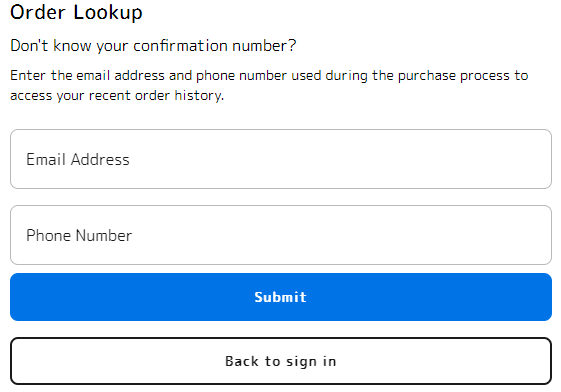The image size is (561, 392).
Task: Click the Order Lookup heading
Action: 76,12
